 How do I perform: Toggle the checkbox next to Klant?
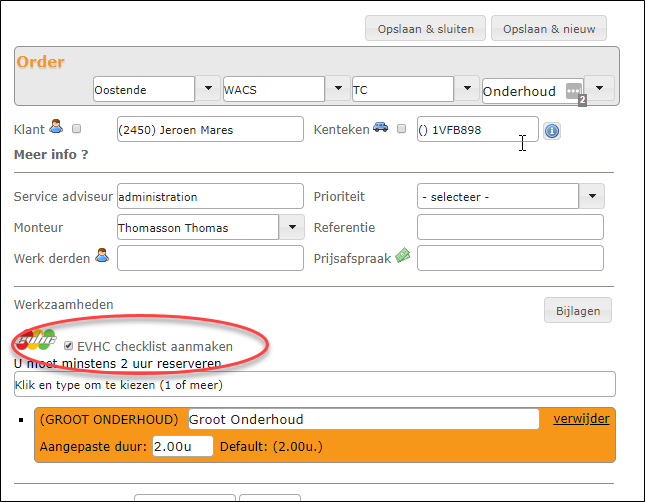(x=77, y=129)
